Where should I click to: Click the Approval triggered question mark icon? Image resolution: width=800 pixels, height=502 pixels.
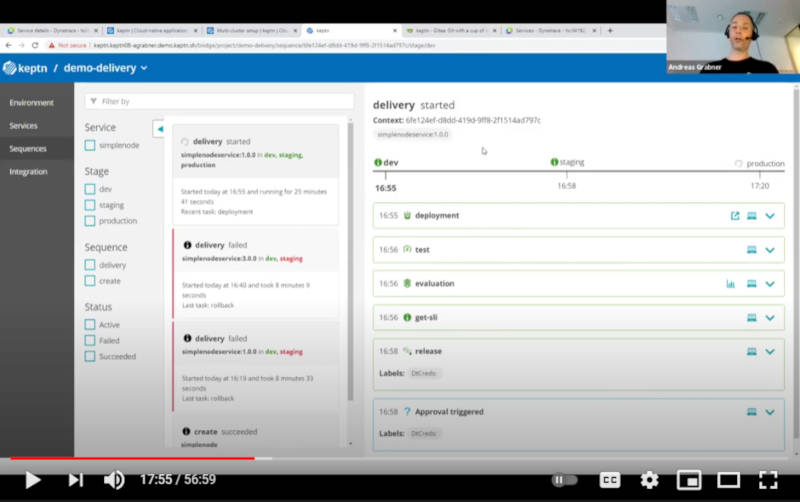(407, 411)
